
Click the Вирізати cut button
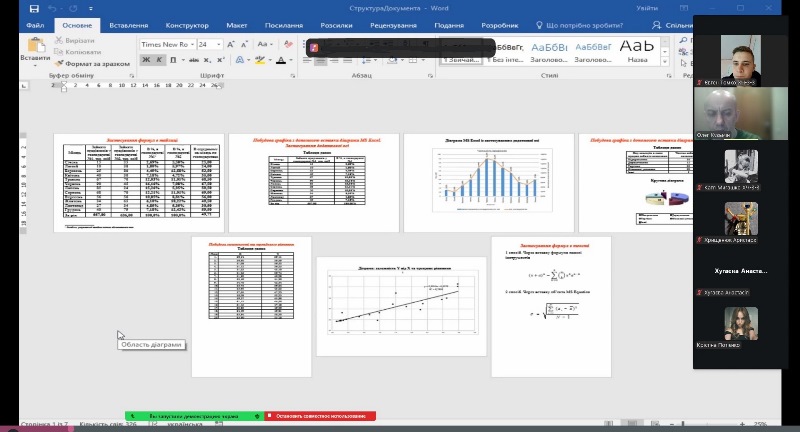(x=74, y=40)
